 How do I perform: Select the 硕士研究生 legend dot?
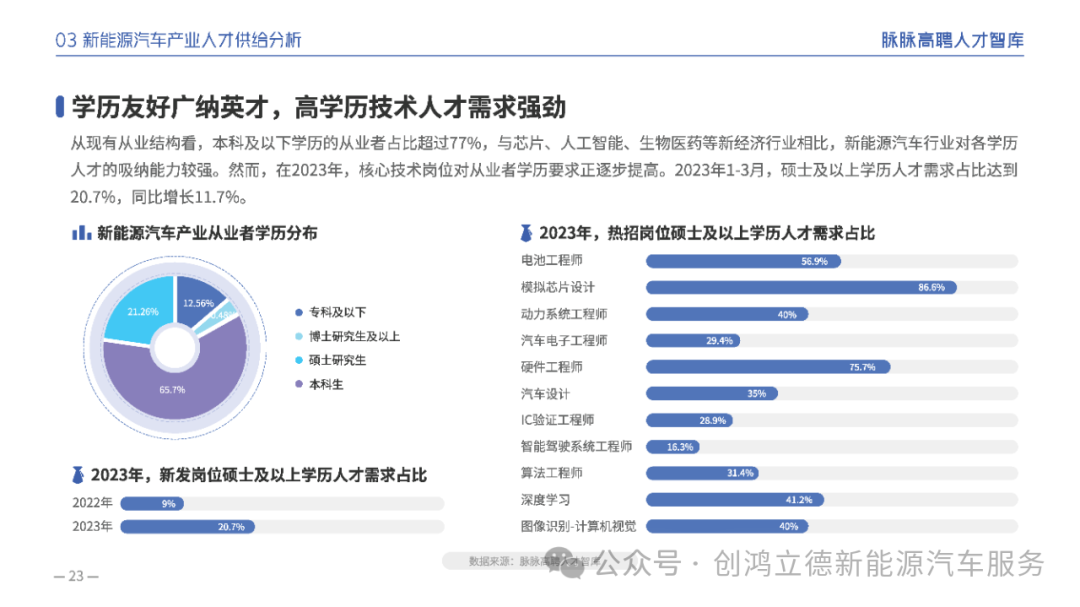pos(299,360)
